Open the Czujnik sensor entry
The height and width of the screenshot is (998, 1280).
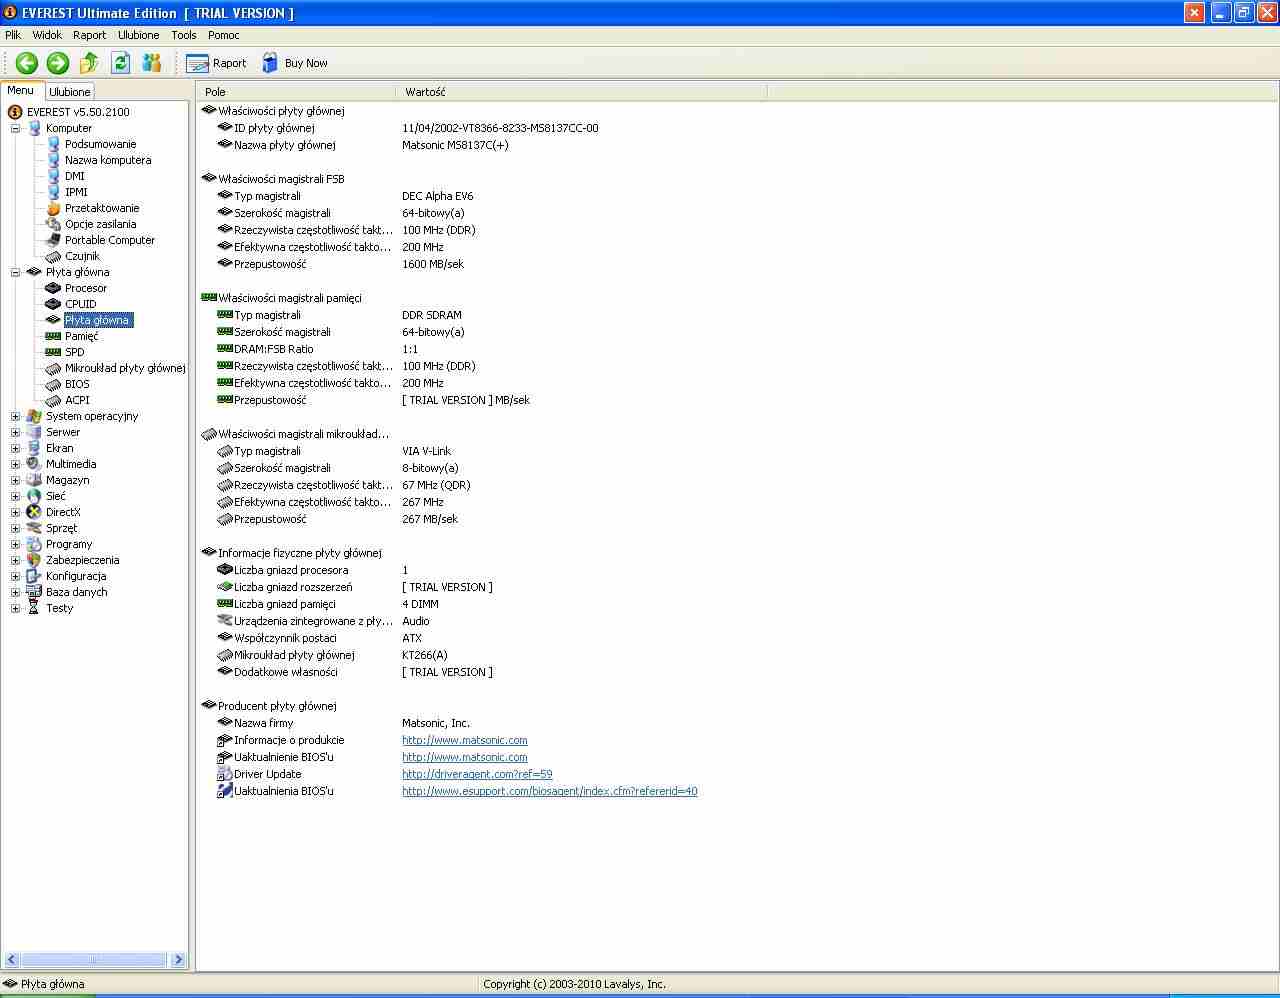click(82, 256)
